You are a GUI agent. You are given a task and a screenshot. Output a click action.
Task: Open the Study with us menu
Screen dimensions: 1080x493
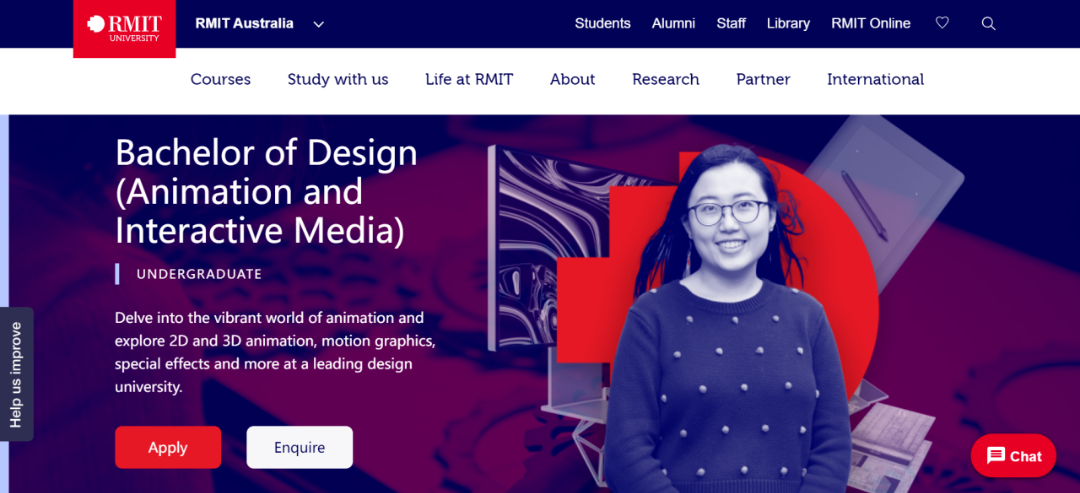338,79
